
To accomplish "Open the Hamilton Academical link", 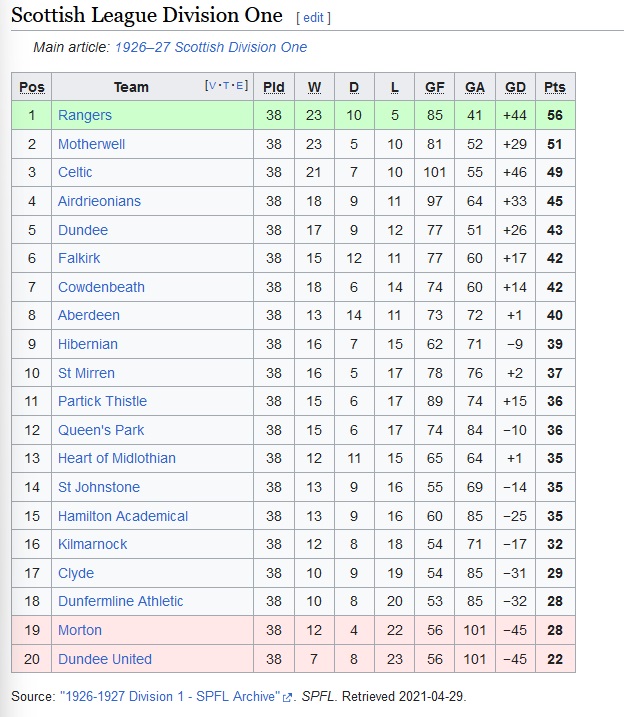I will (x=123, y=516).
